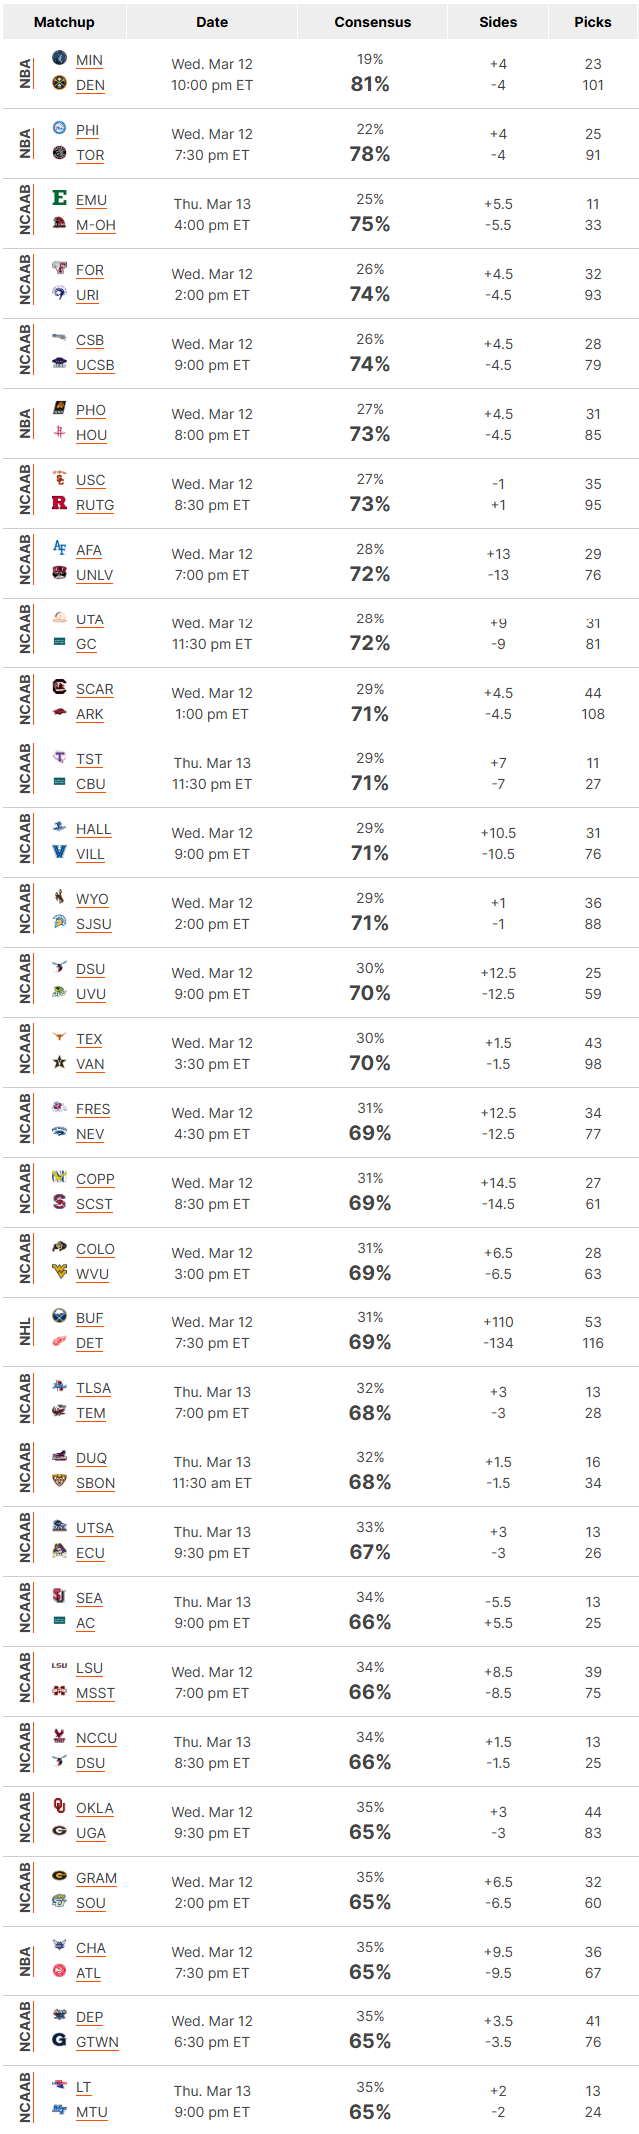Select the Sides column header
639x2134 pixels.
[498, 21]
